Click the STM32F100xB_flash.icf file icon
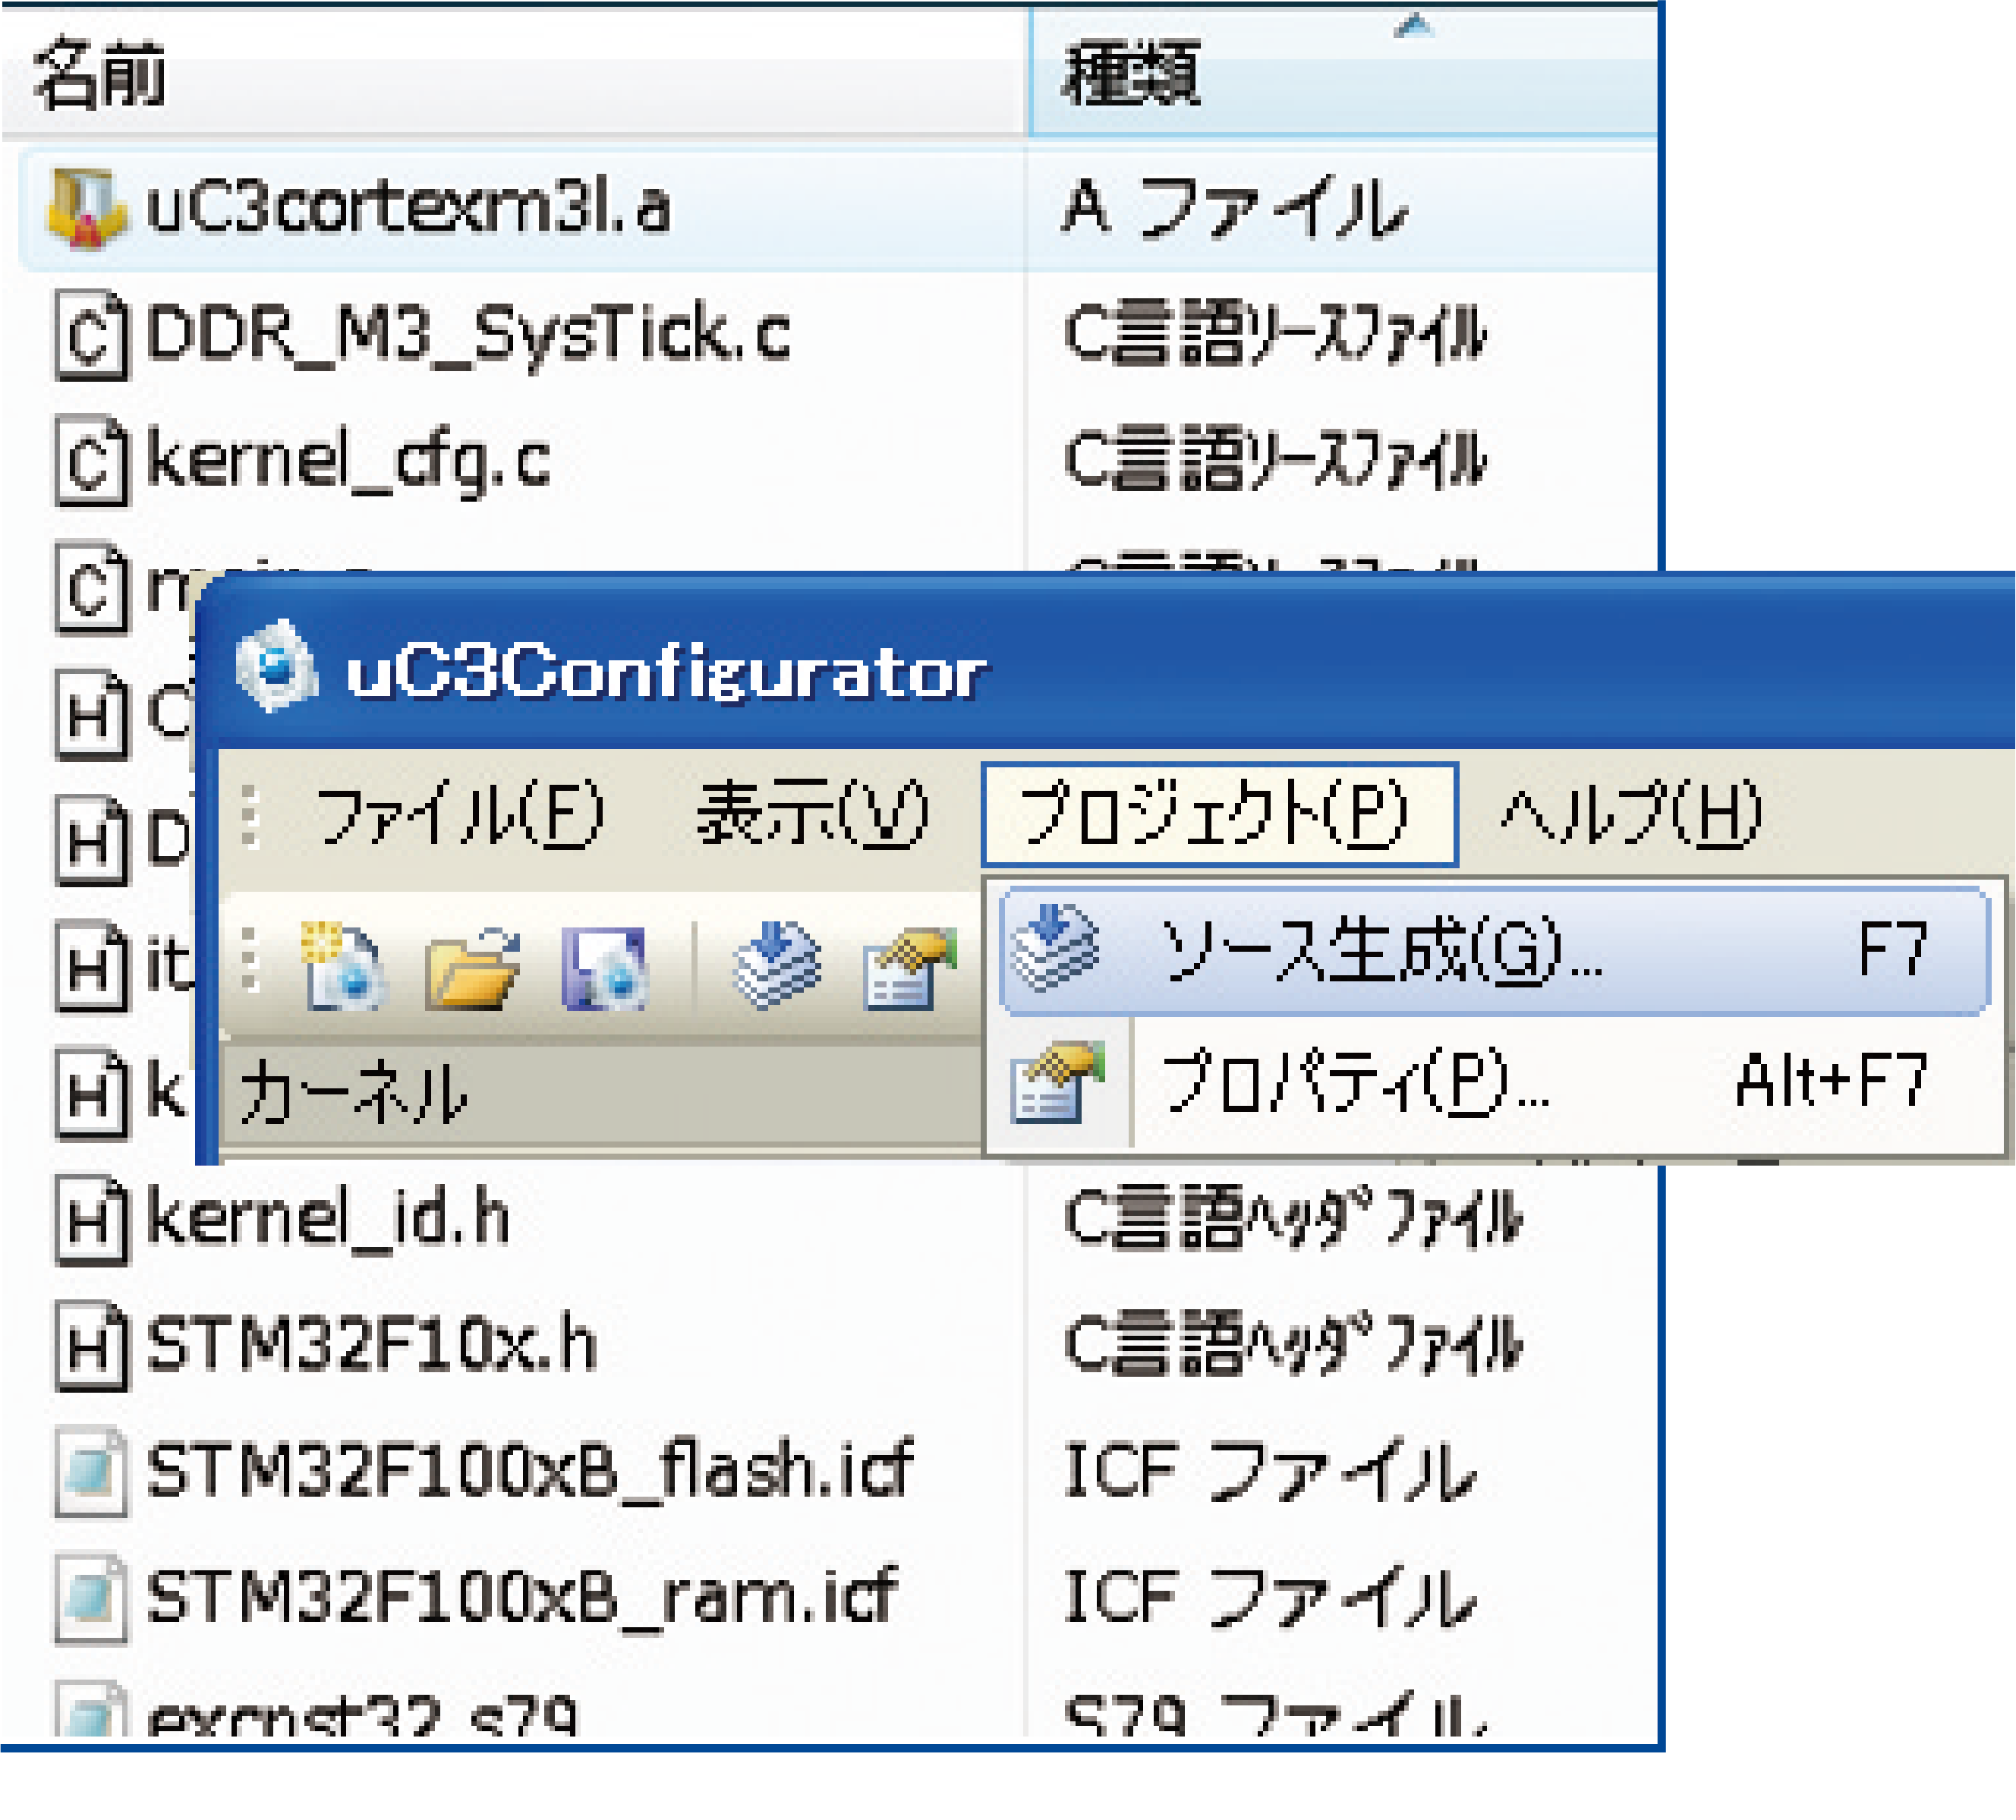This screenshot has width=2016, height=1820. [x=90, y=1473]
